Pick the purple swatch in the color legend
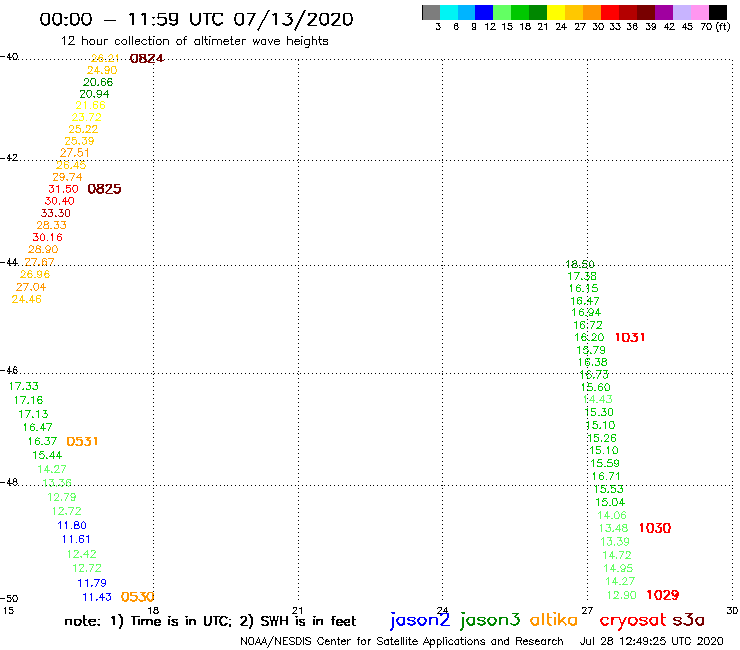The width and height of the screenshot is (740, 650). coord(662,12)
